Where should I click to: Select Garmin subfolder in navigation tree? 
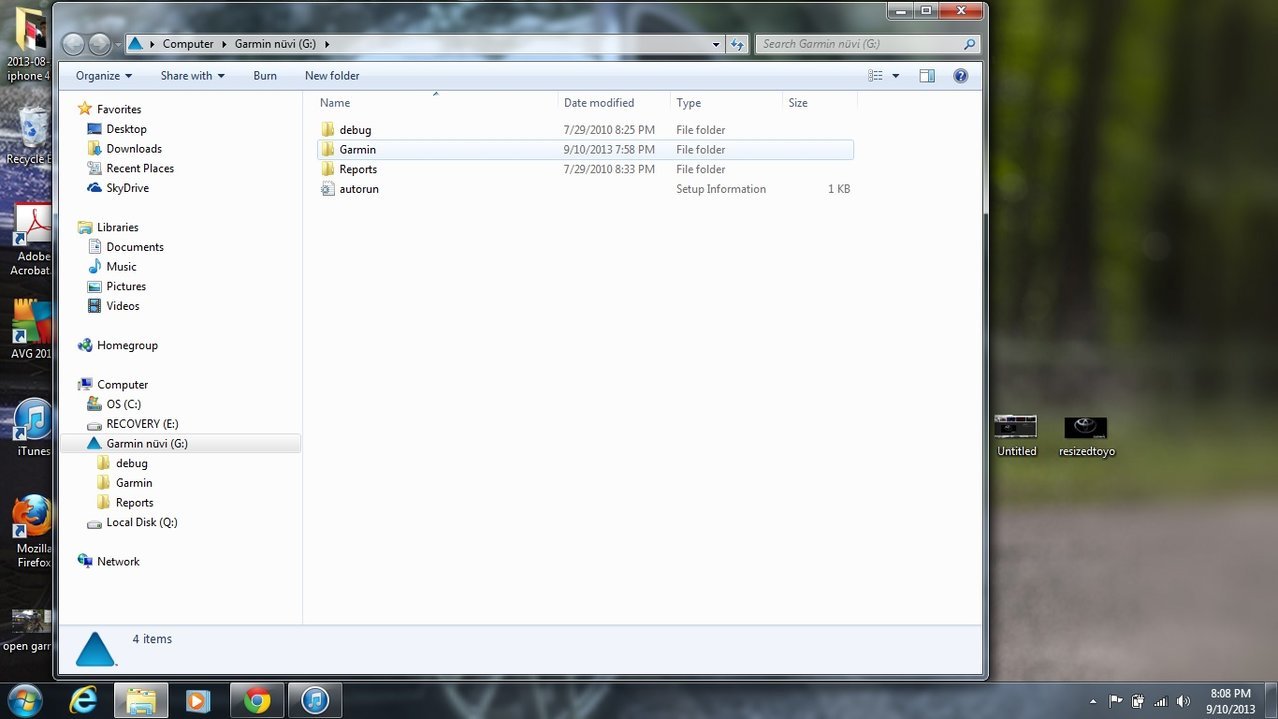134,483
